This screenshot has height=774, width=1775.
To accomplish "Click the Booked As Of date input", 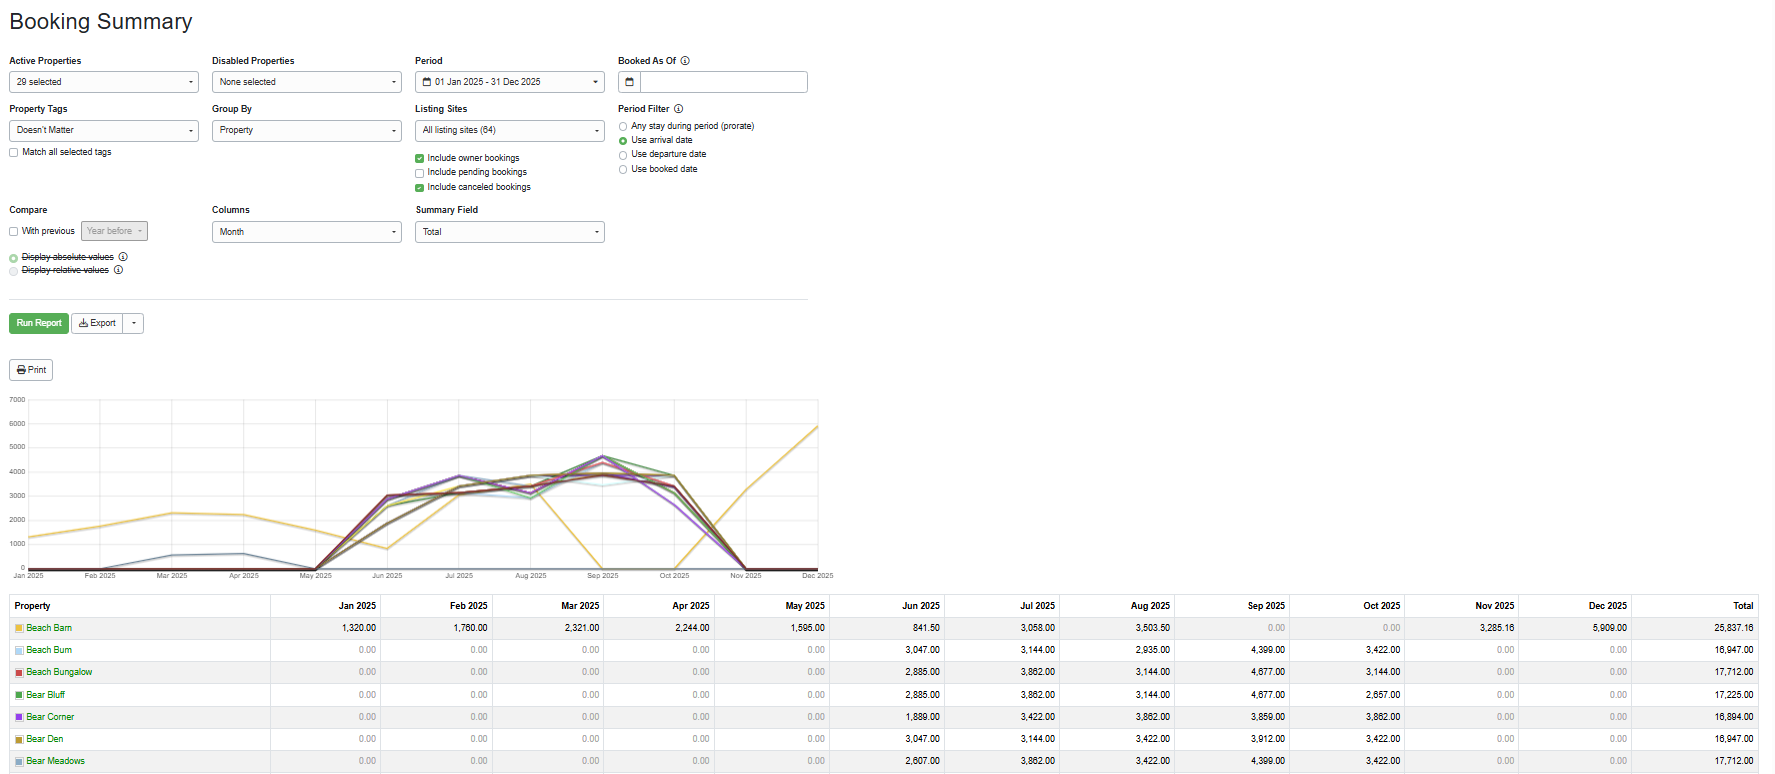I will click(x=723, y=82).
